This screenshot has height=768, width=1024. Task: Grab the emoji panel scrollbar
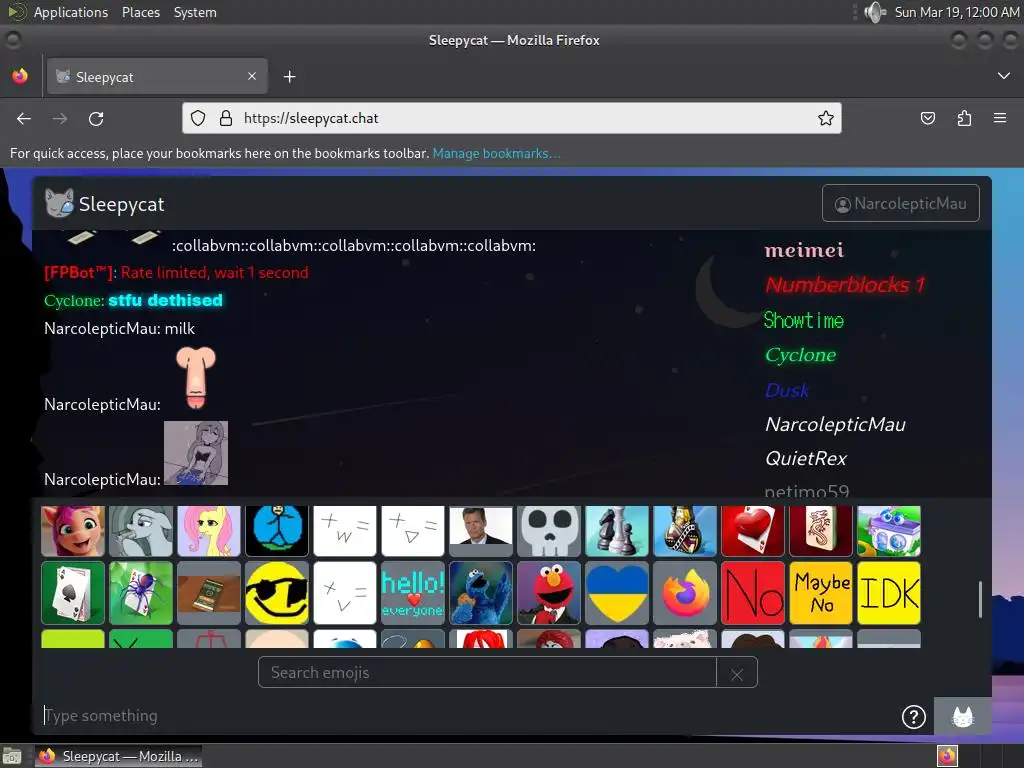click(980, 599)
